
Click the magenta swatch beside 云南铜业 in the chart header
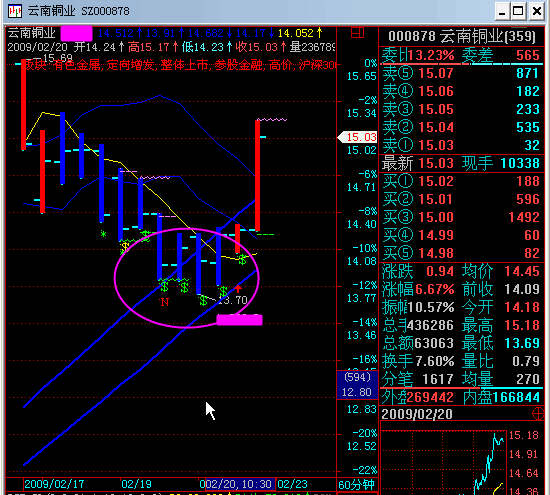coord(76,33)
